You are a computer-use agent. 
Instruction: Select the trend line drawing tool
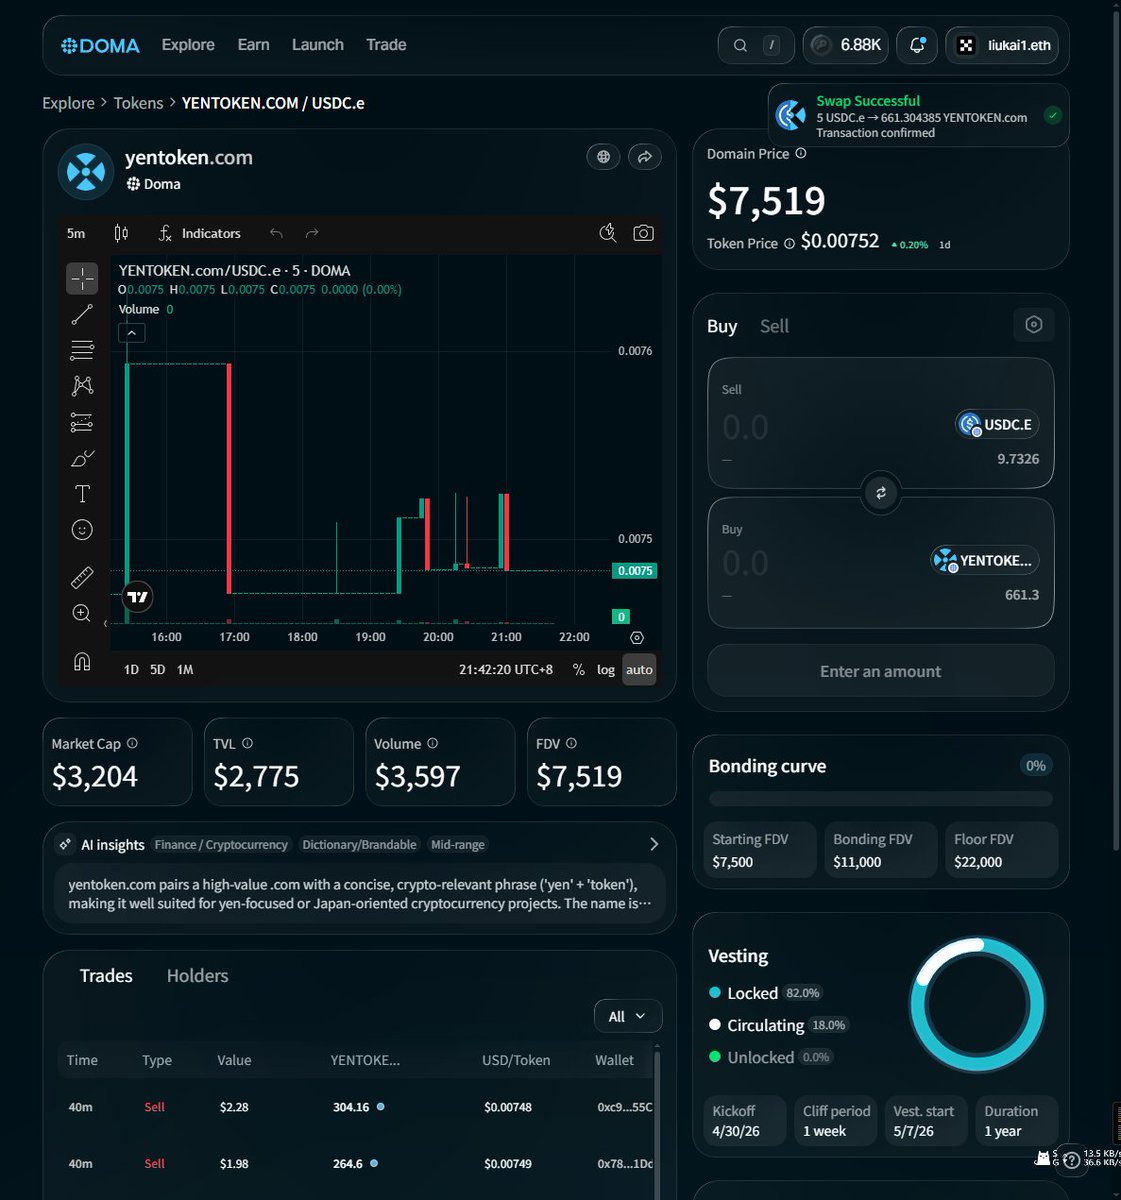click(x=82, y=314)
